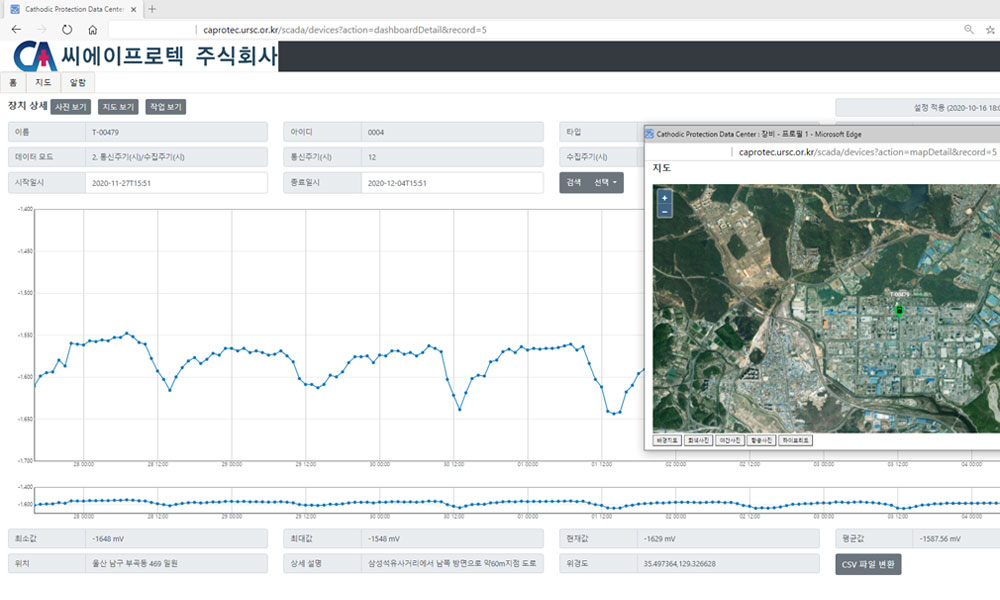The width and height of the screenshot is (1000, 600).
Task: Click the 설정 적용 status box
Action: coord(918,108)
